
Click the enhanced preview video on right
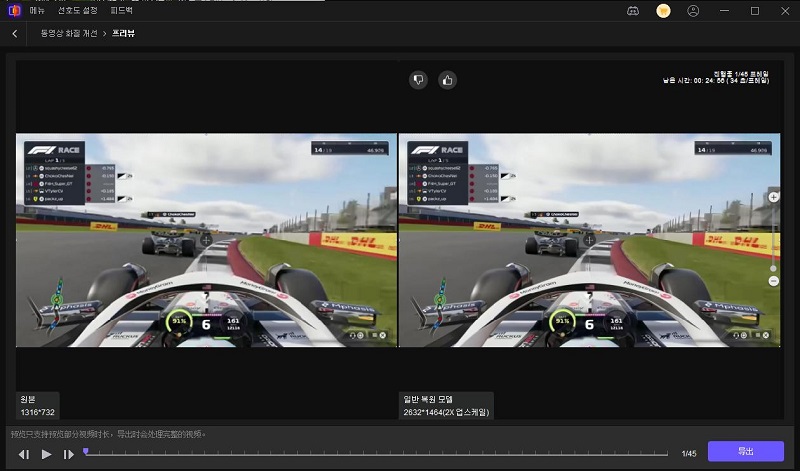(590, 240)
